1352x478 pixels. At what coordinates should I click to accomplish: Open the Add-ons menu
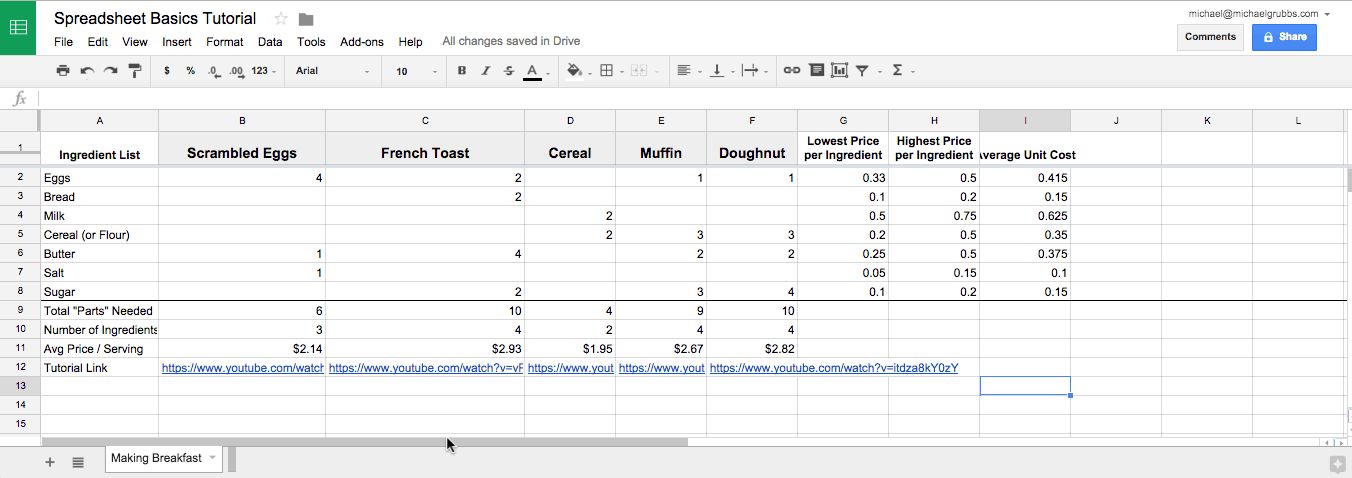[361, 42]
